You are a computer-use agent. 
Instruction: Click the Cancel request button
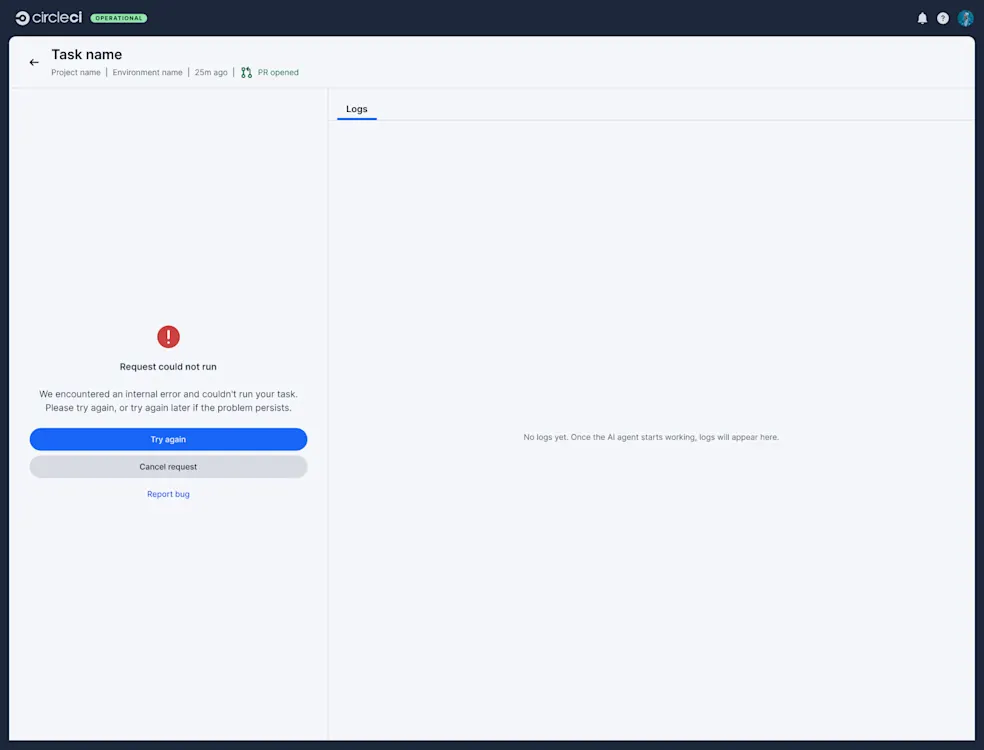pos(168,466)
